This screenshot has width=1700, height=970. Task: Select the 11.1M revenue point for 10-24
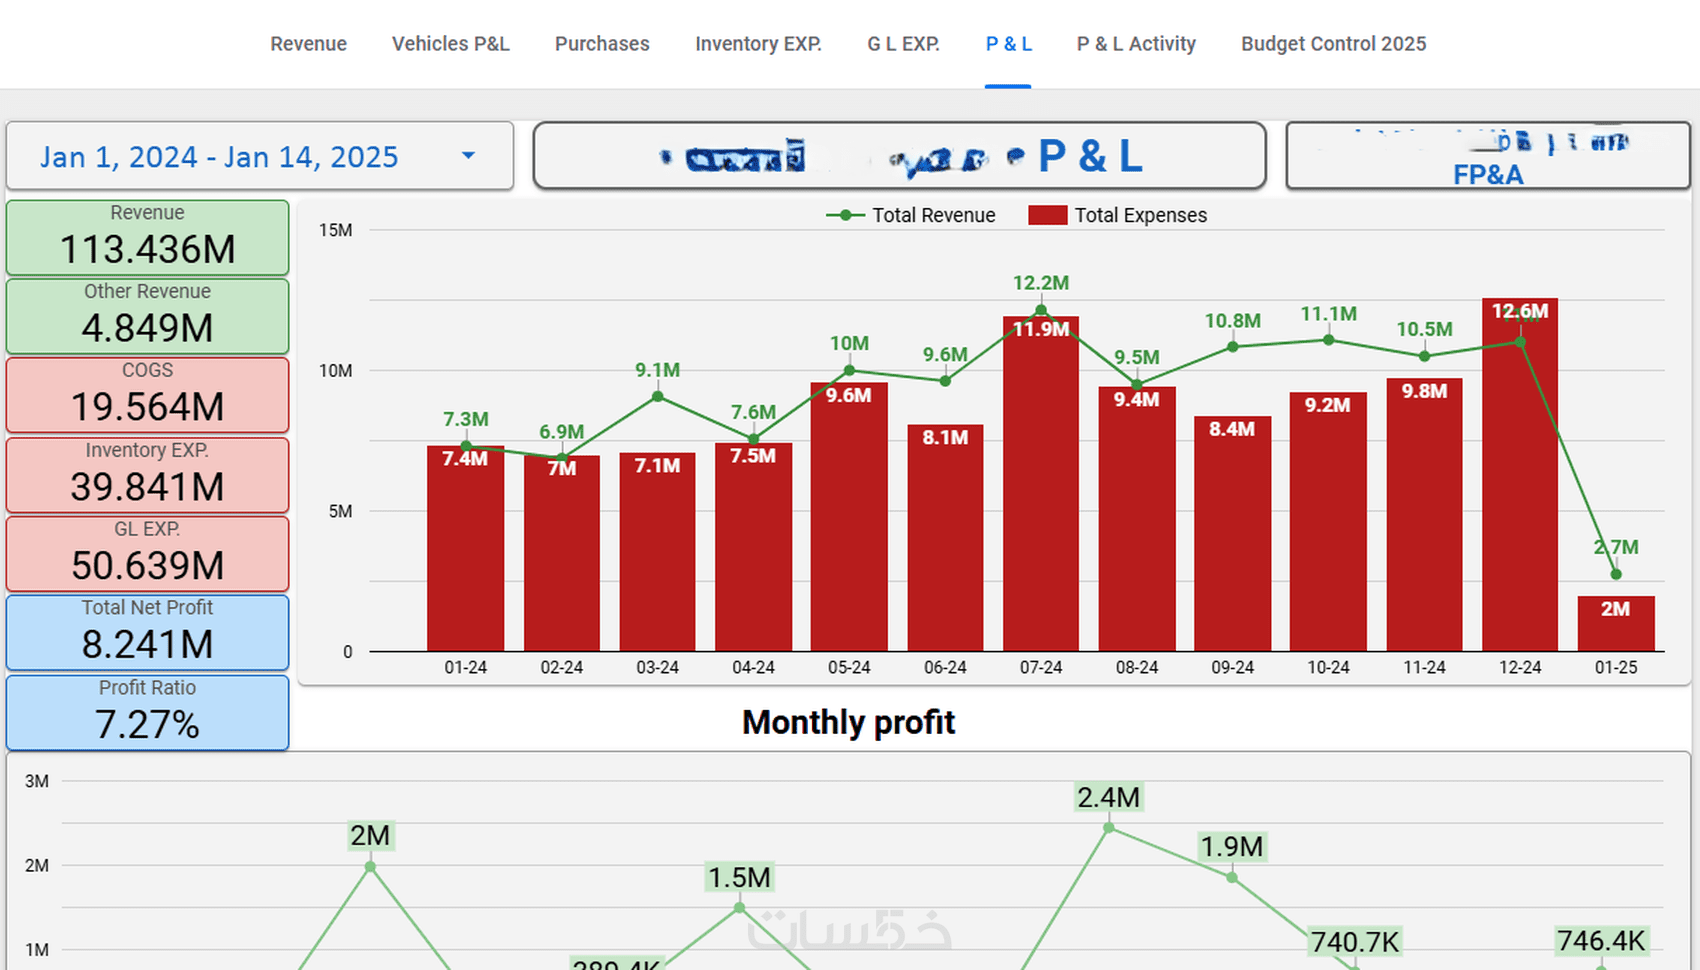tap(1328, 340)
